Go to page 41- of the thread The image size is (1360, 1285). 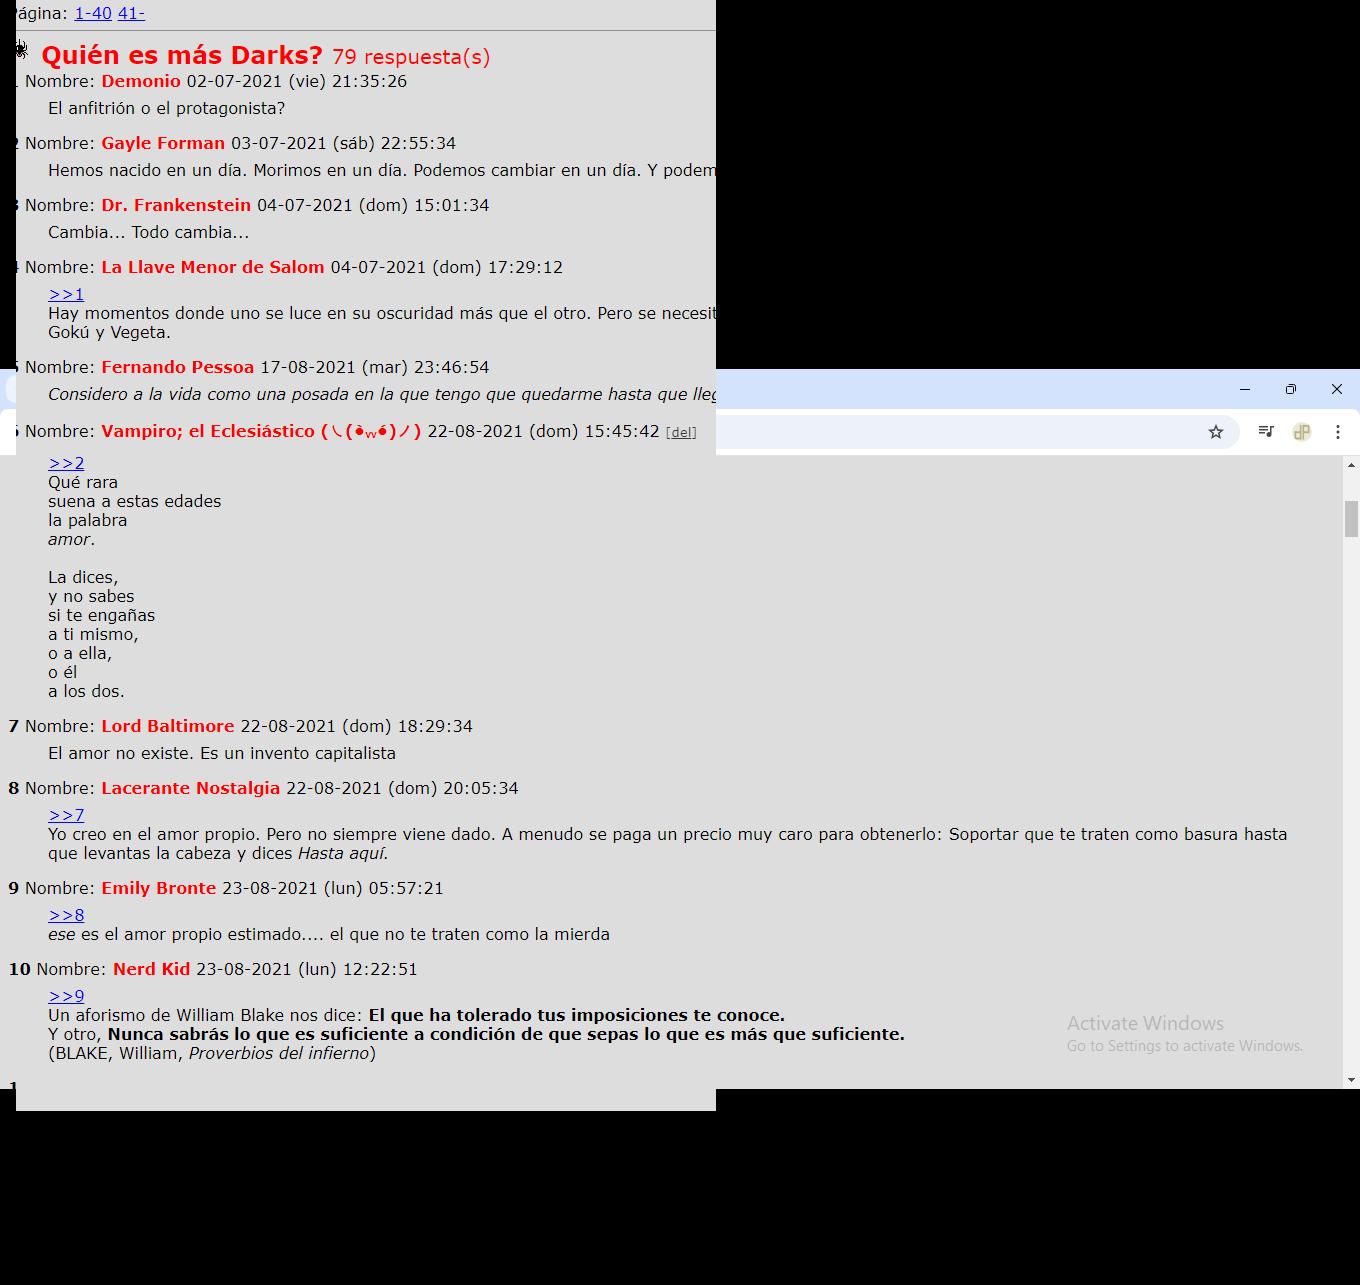point(131,13)
